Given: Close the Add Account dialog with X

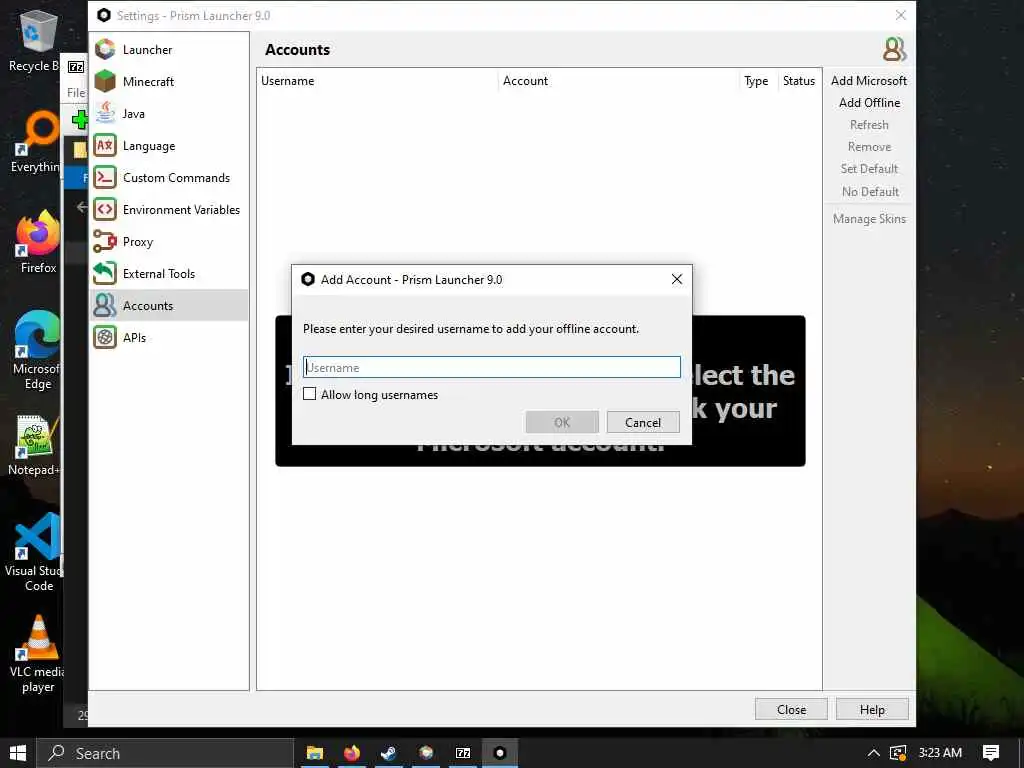Looking at the screenshot, I should 677,280.
